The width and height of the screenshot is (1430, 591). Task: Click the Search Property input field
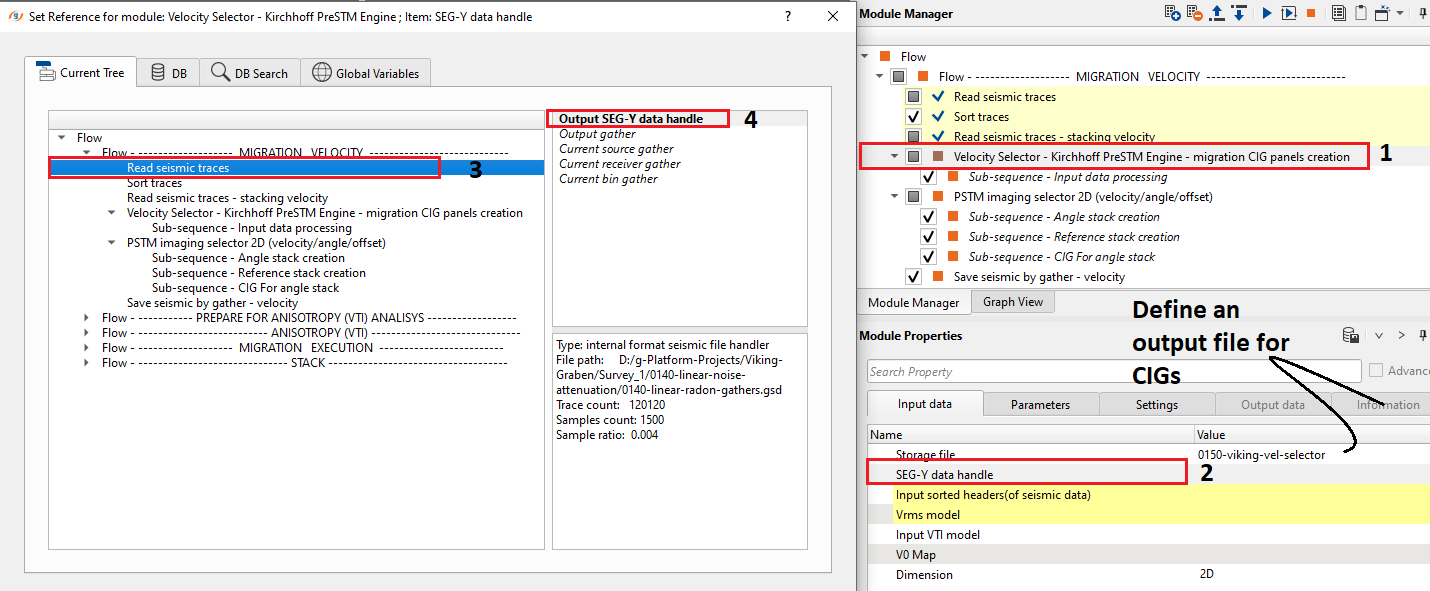(x=1113, y=372)
